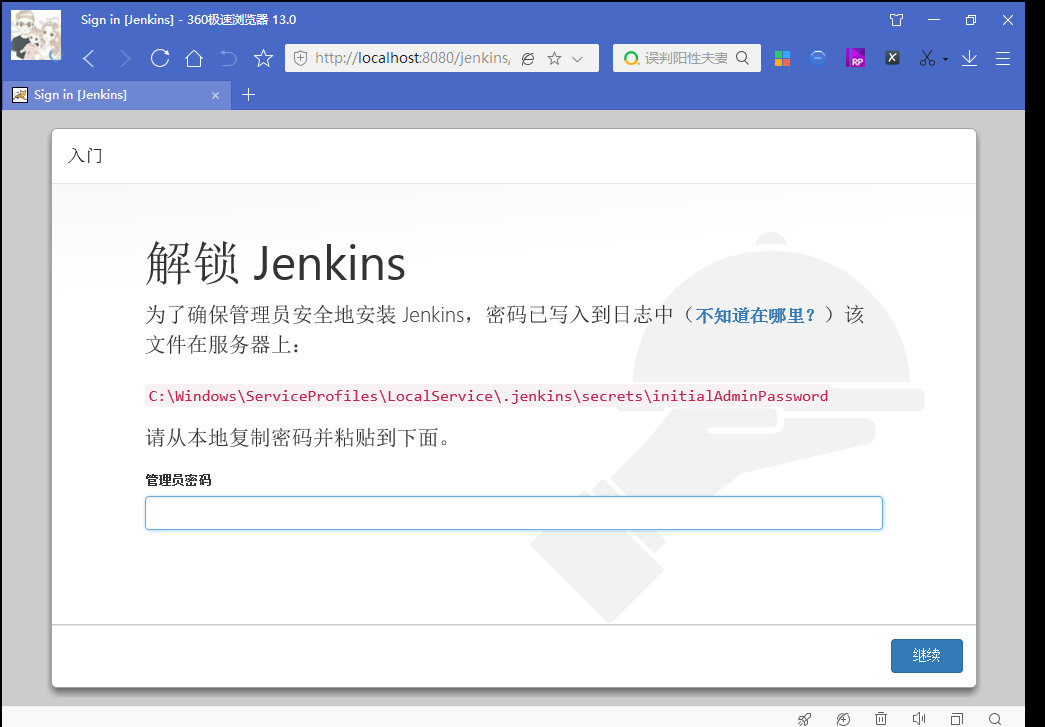1045x727 pixels.
Task: Open the browser hamburger menu
Action: (x=1003, y=59)
